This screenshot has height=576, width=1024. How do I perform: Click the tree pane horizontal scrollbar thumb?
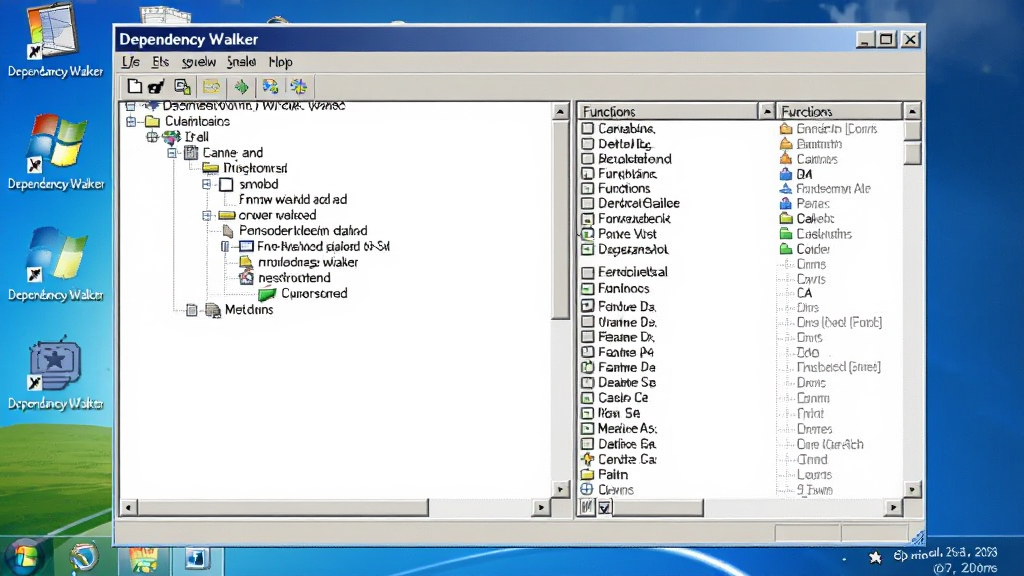283,507
